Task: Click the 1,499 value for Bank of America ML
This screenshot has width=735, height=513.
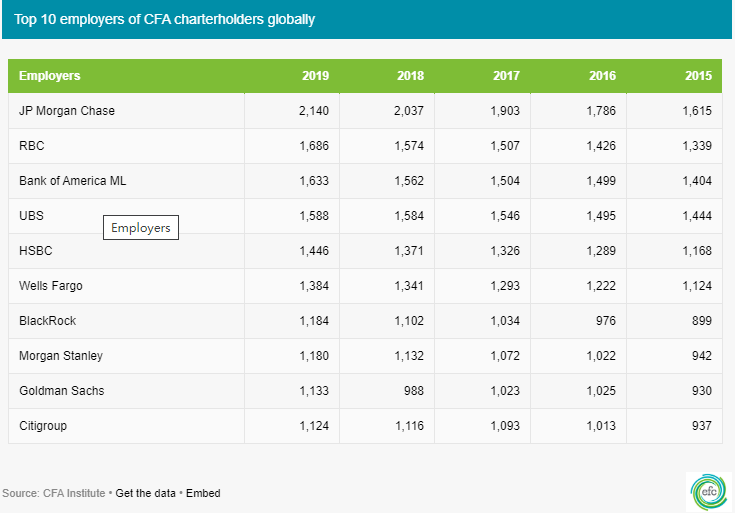Action: [601, 181]
